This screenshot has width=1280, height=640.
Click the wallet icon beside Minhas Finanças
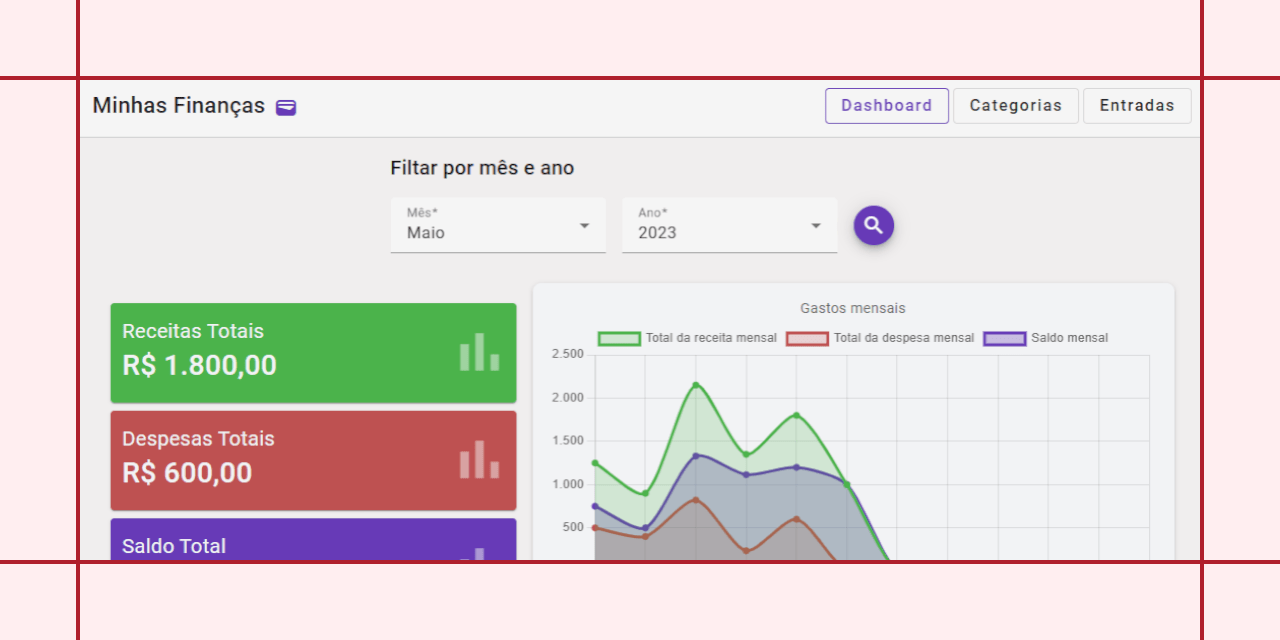[286, 107]
